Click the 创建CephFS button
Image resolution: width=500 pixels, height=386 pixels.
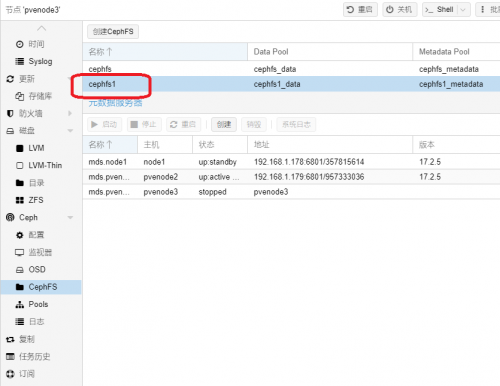point(113,32)
